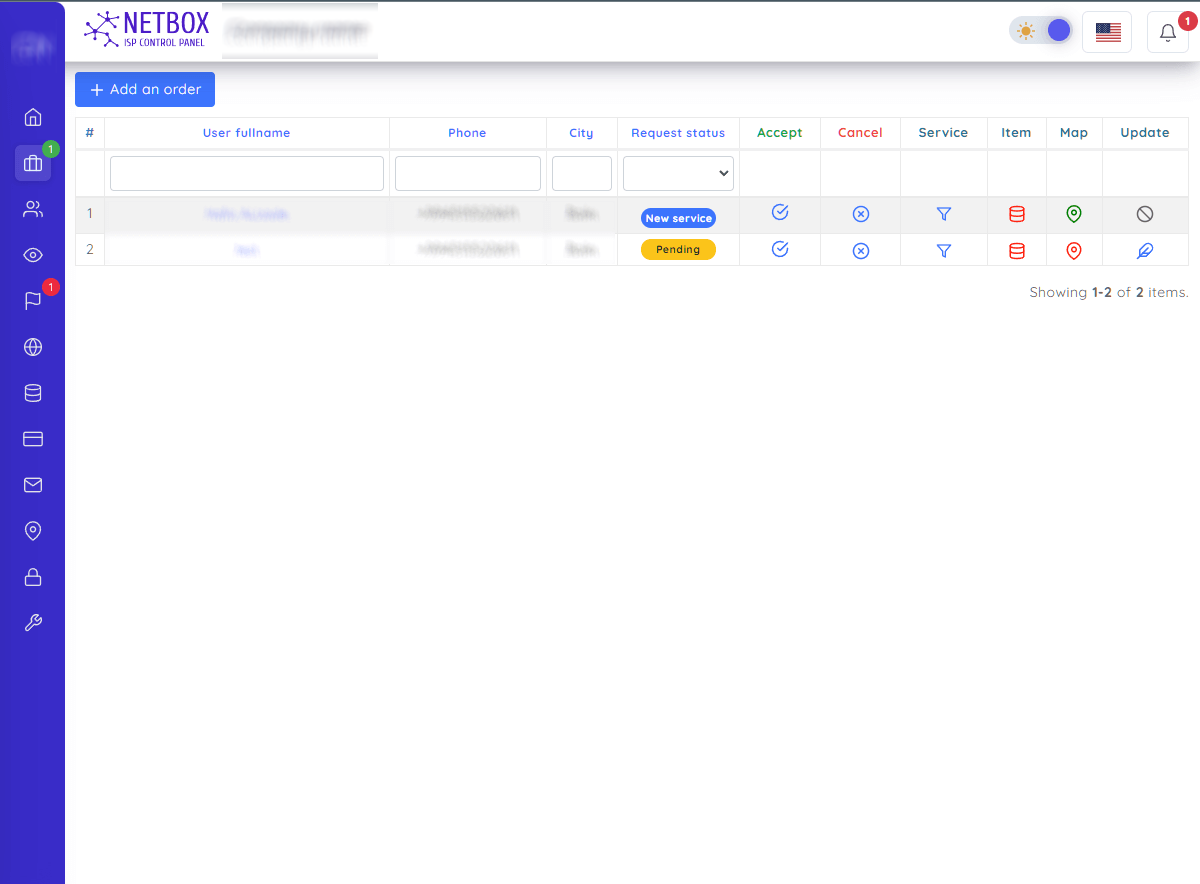Click the Update feather icon in row 2
Screen dimensions: 1200x884
point(1145,251)
